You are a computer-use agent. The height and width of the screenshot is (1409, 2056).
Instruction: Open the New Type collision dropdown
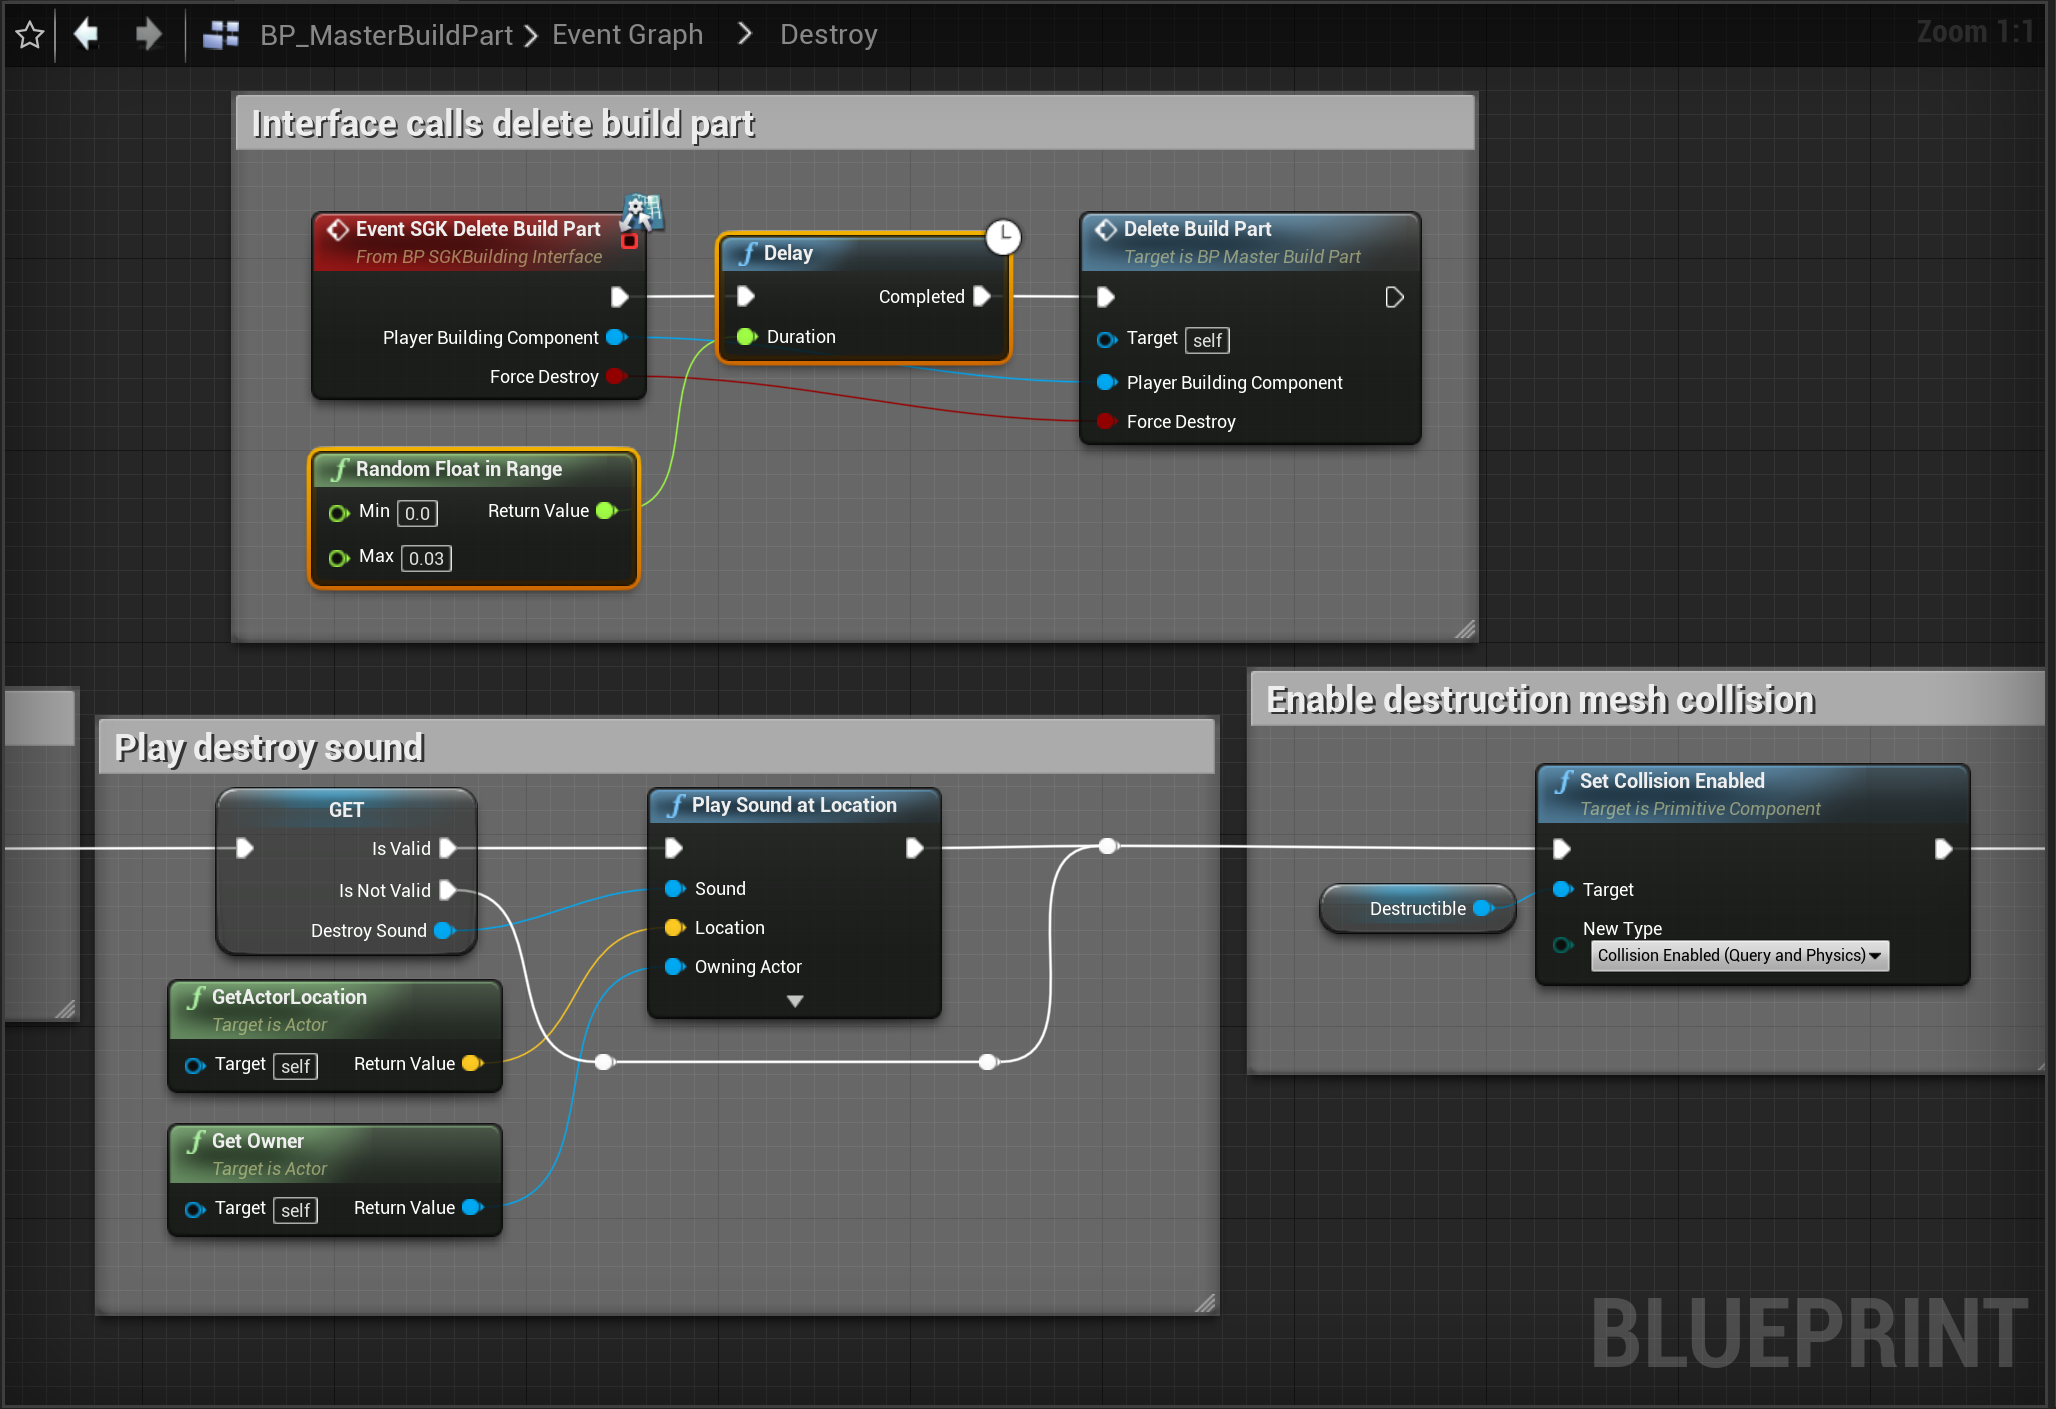1739,955
